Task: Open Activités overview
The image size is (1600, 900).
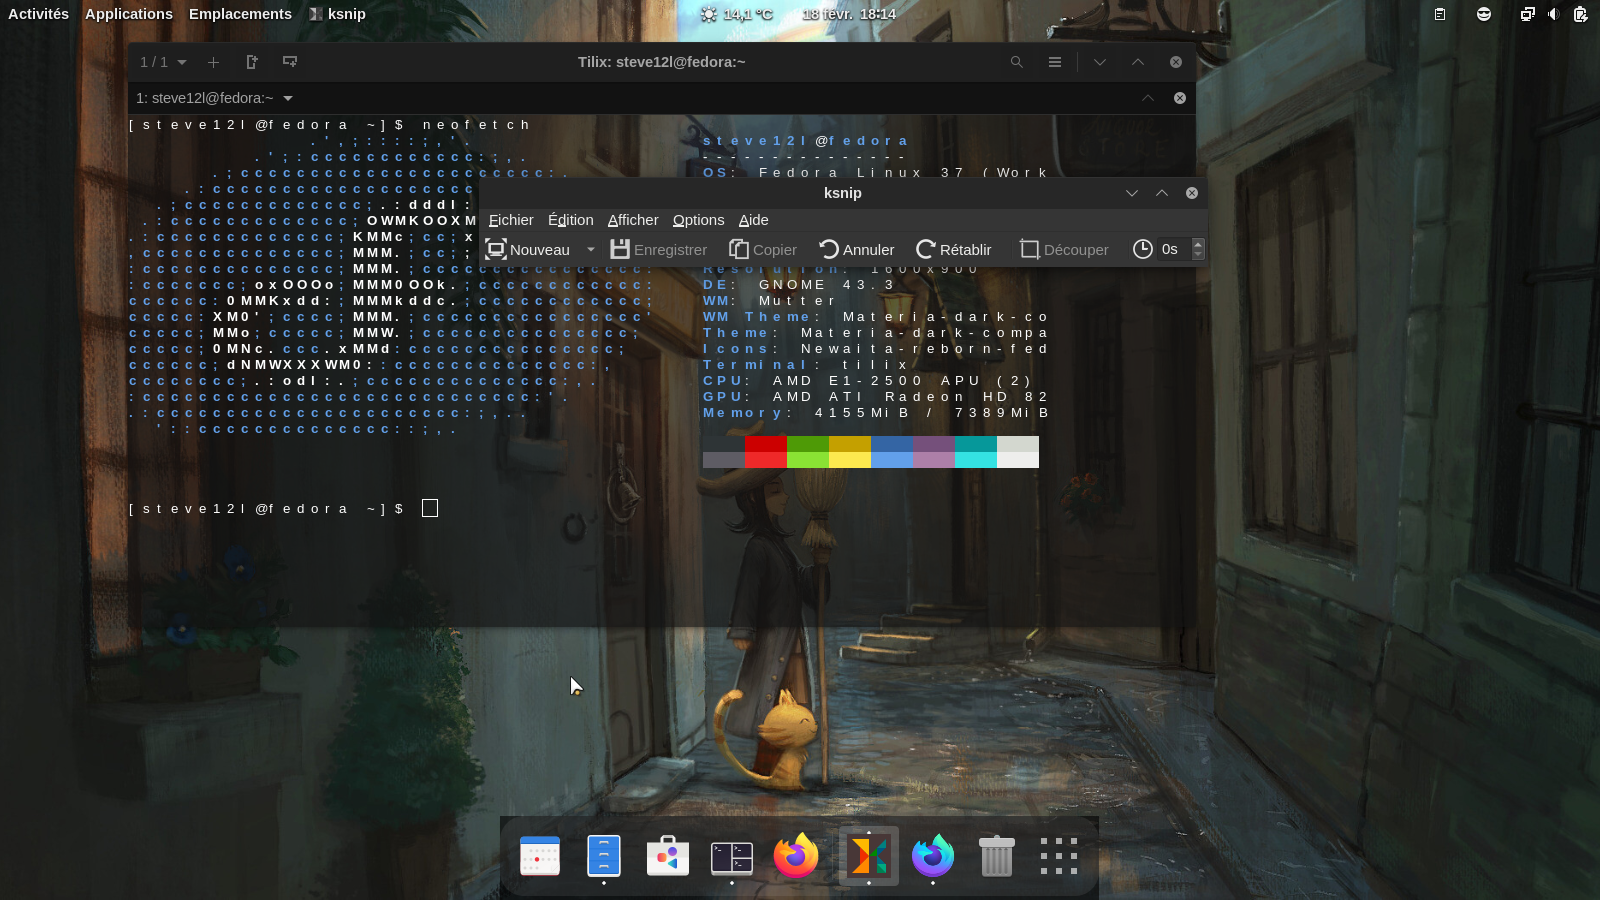Action: tap(38, 14)
